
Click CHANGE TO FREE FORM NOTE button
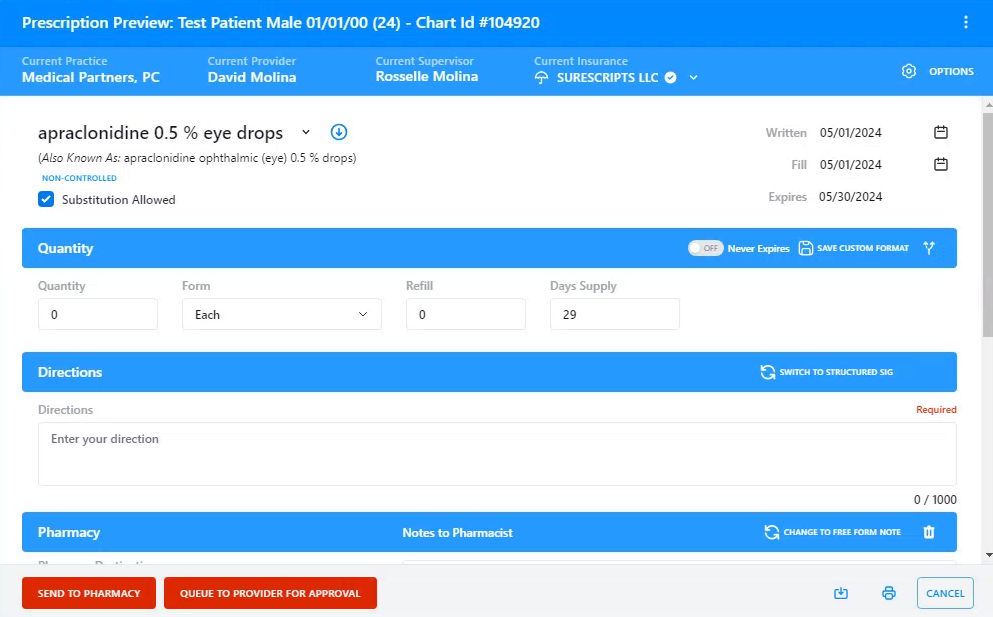click(x=833, y=532)
